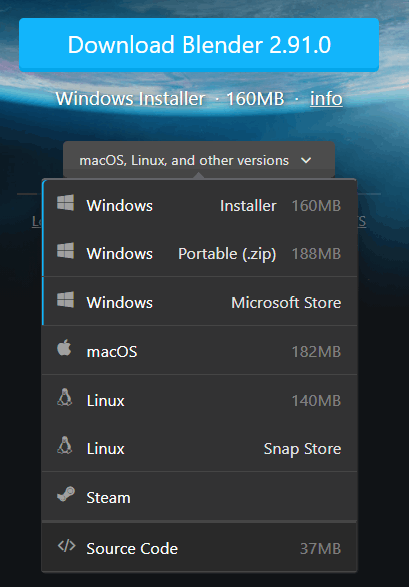409x587 pixels.
Task: Click the Windows logo icon beside Portable (.zip)
Action: (x=65, y=251)
